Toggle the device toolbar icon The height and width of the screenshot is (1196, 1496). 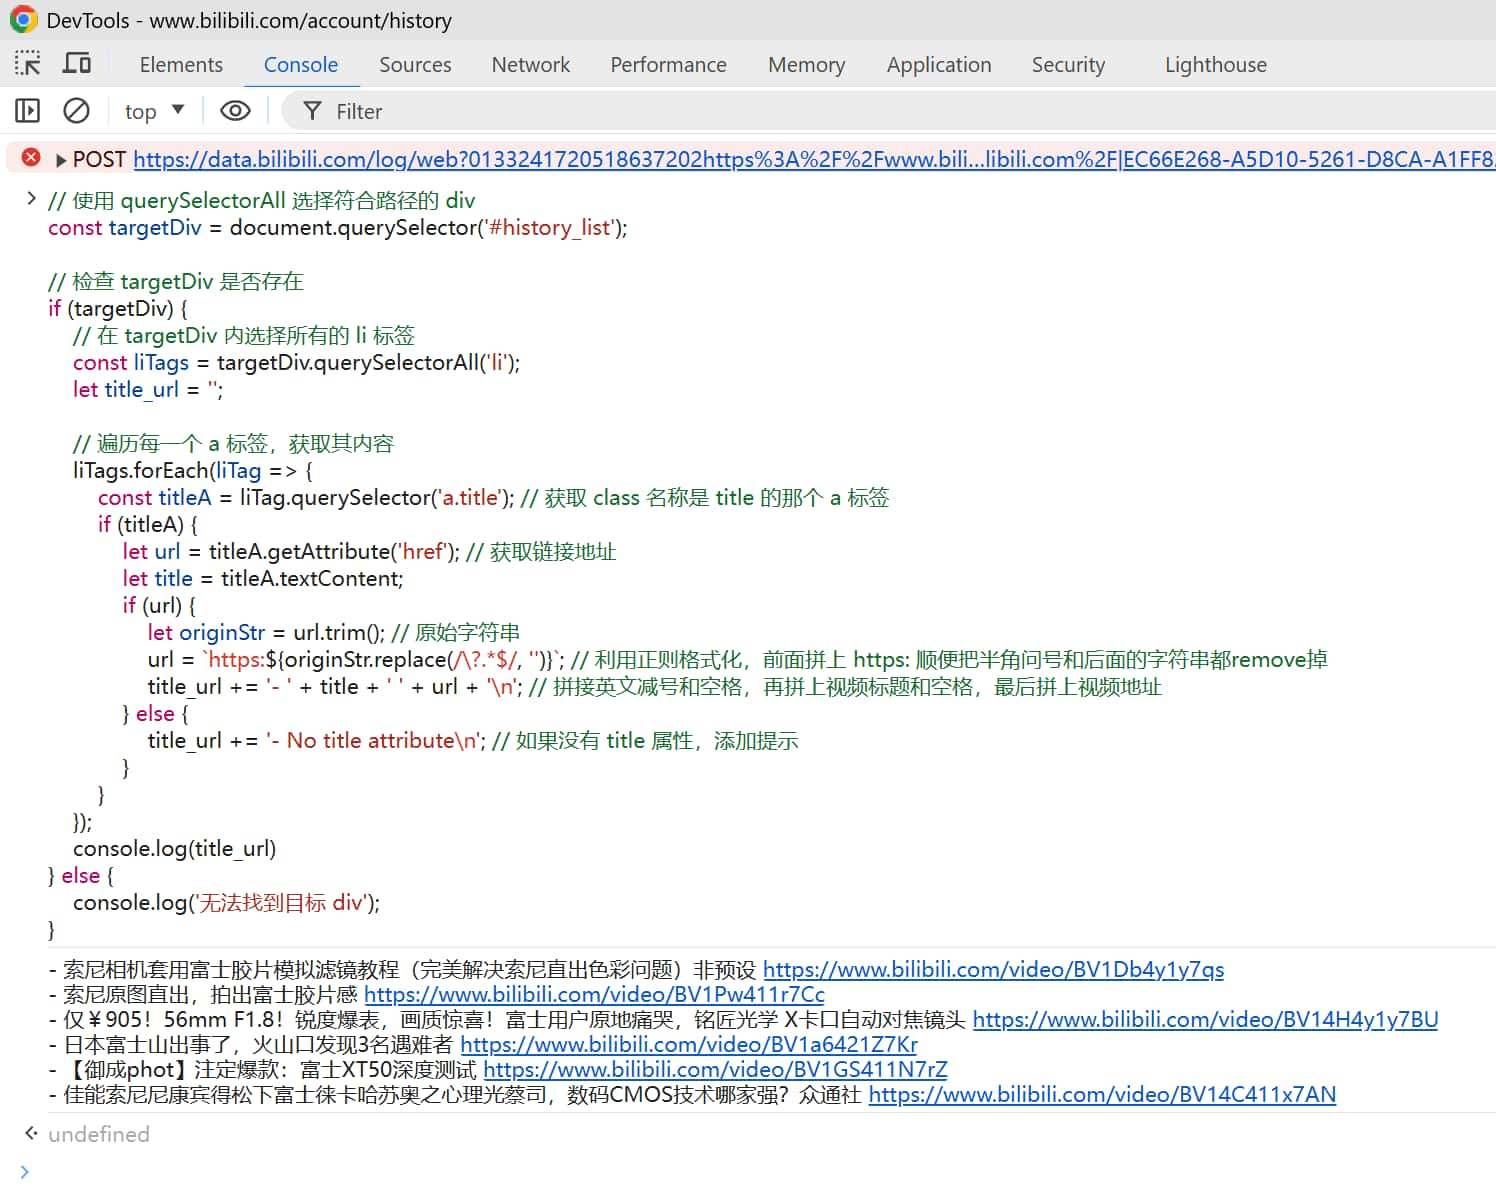pos(77,64)
